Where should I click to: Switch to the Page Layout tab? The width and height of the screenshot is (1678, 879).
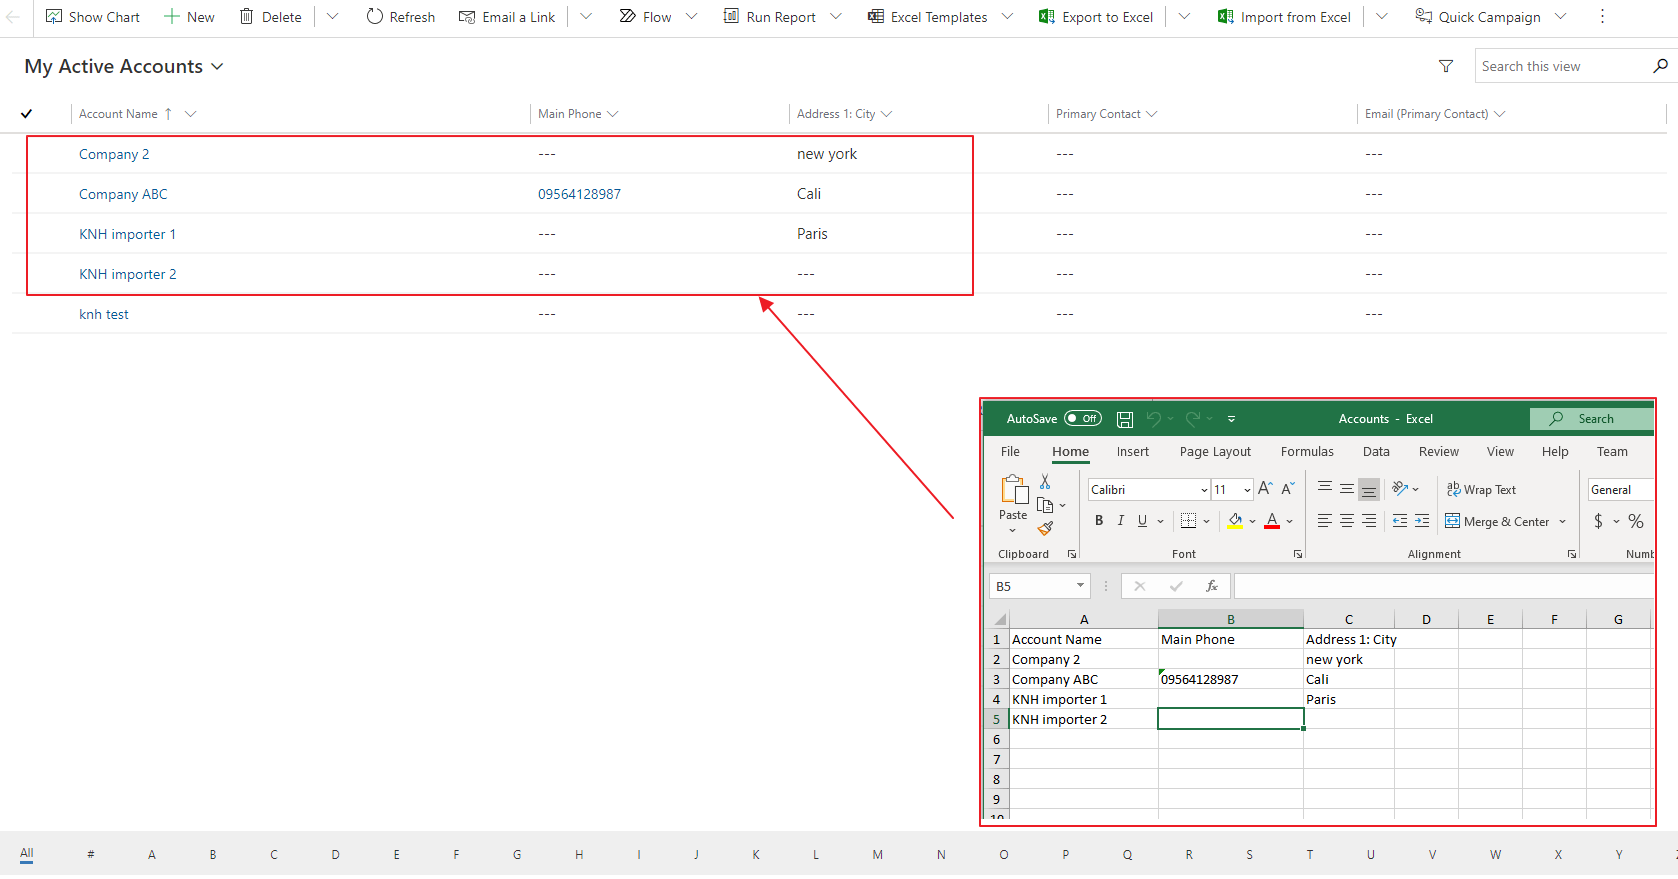click(x=1215, y=452)
